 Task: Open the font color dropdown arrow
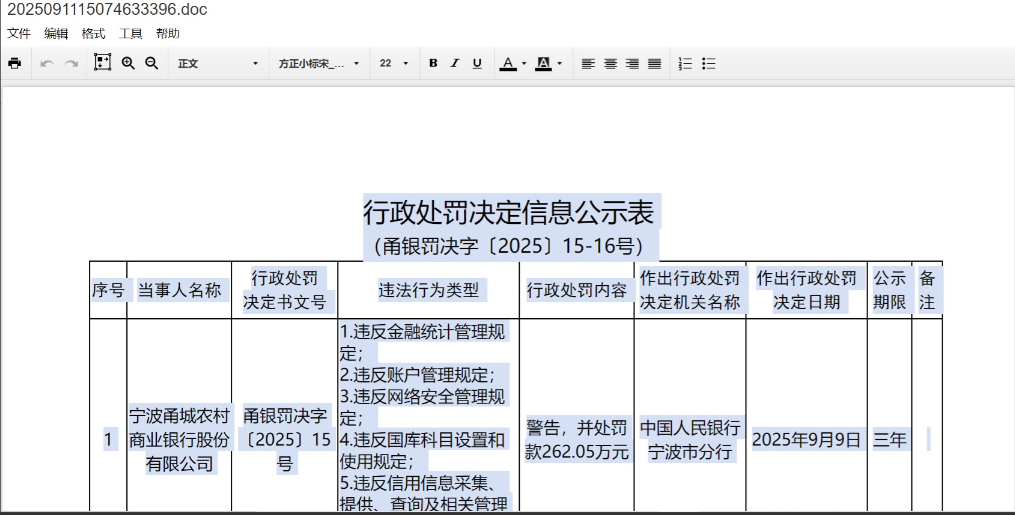coord(524,63)
